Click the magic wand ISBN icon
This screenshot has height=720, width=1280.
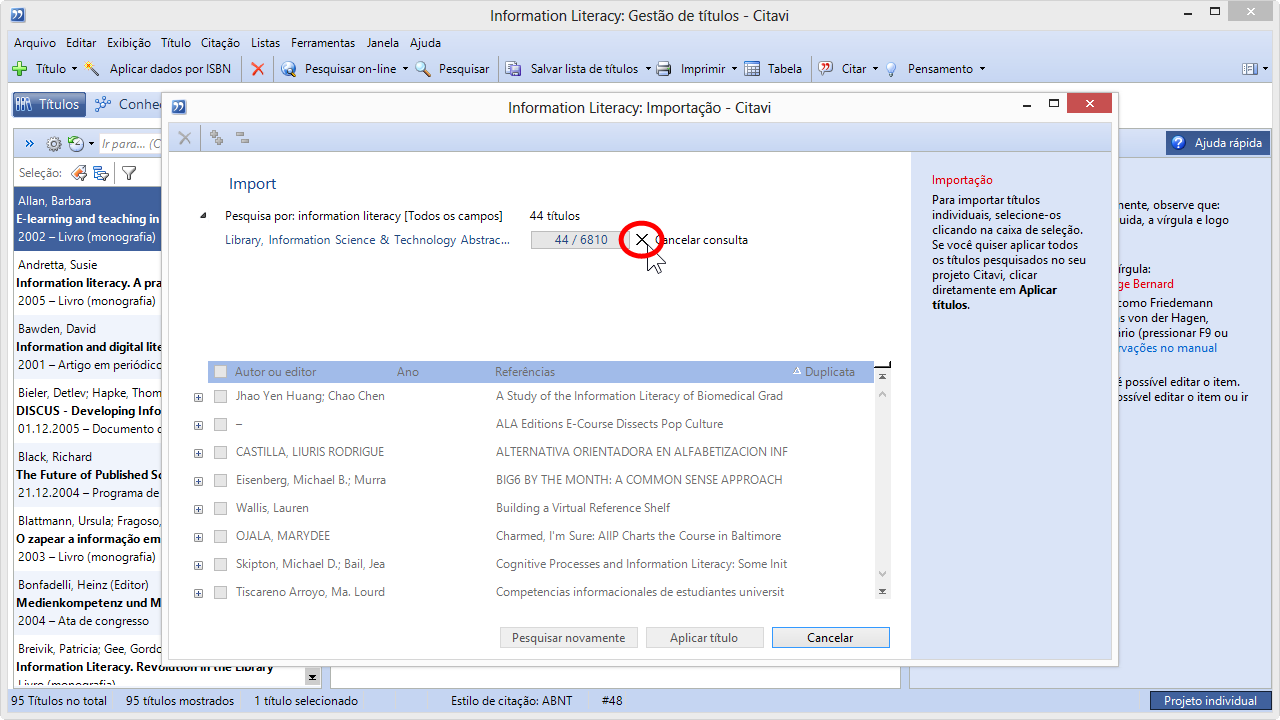tap(93, 69)
